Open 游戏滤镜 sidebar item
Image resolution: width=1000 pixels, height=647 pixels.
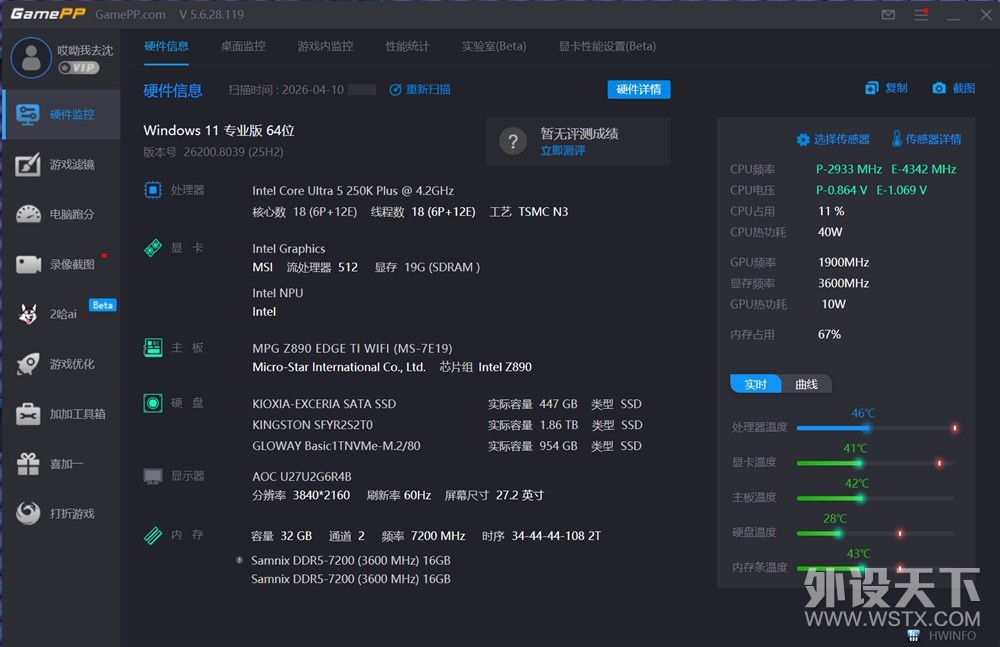pyautogui.click(x=61, y=165)
